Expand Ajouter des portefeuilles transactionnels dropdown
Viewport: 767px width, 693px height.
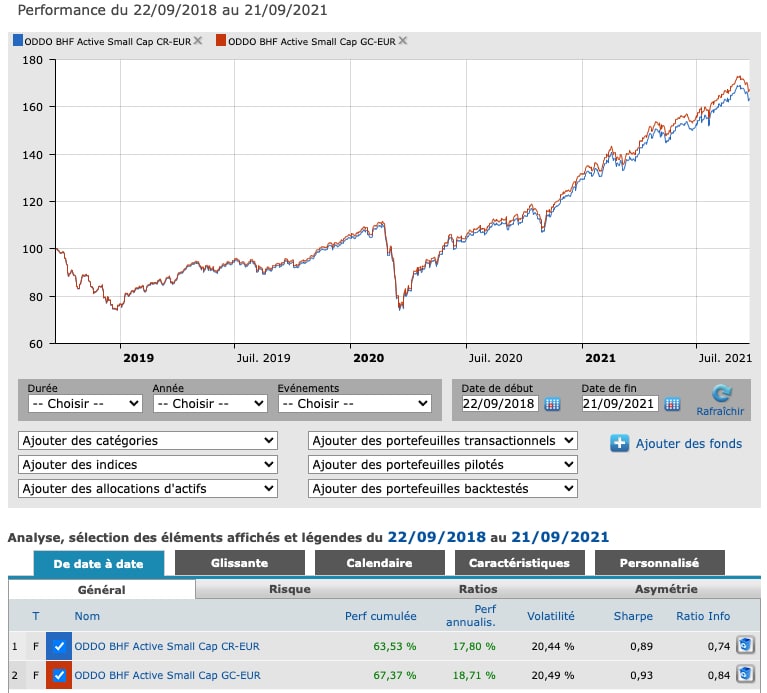point(443,441)
